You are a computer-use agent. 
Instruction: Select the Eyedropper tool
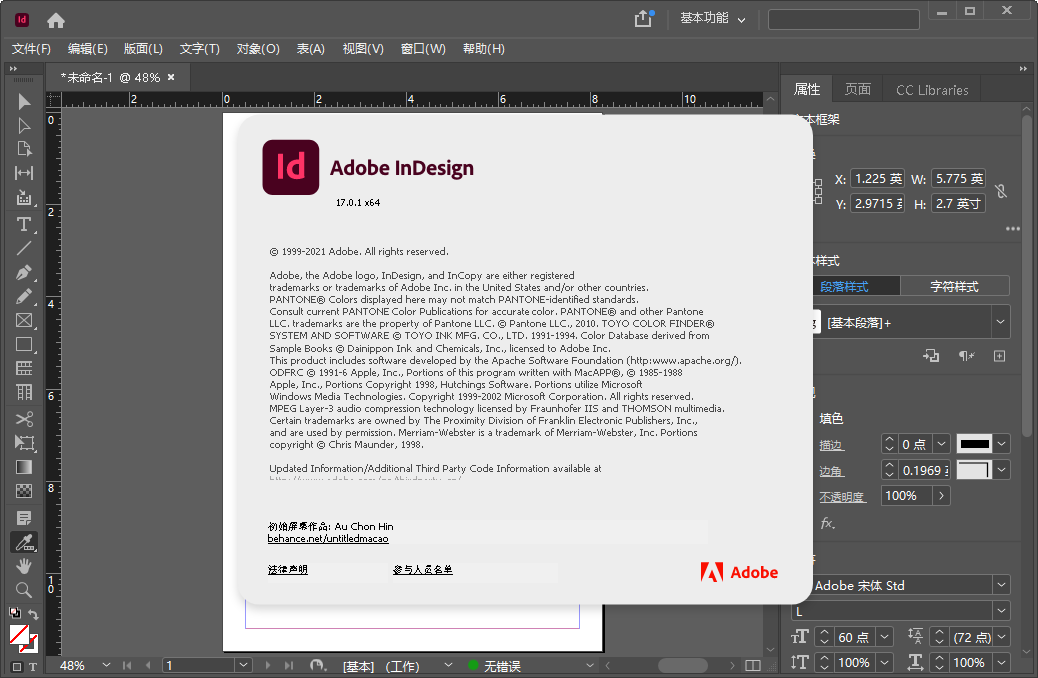(22, 542)
